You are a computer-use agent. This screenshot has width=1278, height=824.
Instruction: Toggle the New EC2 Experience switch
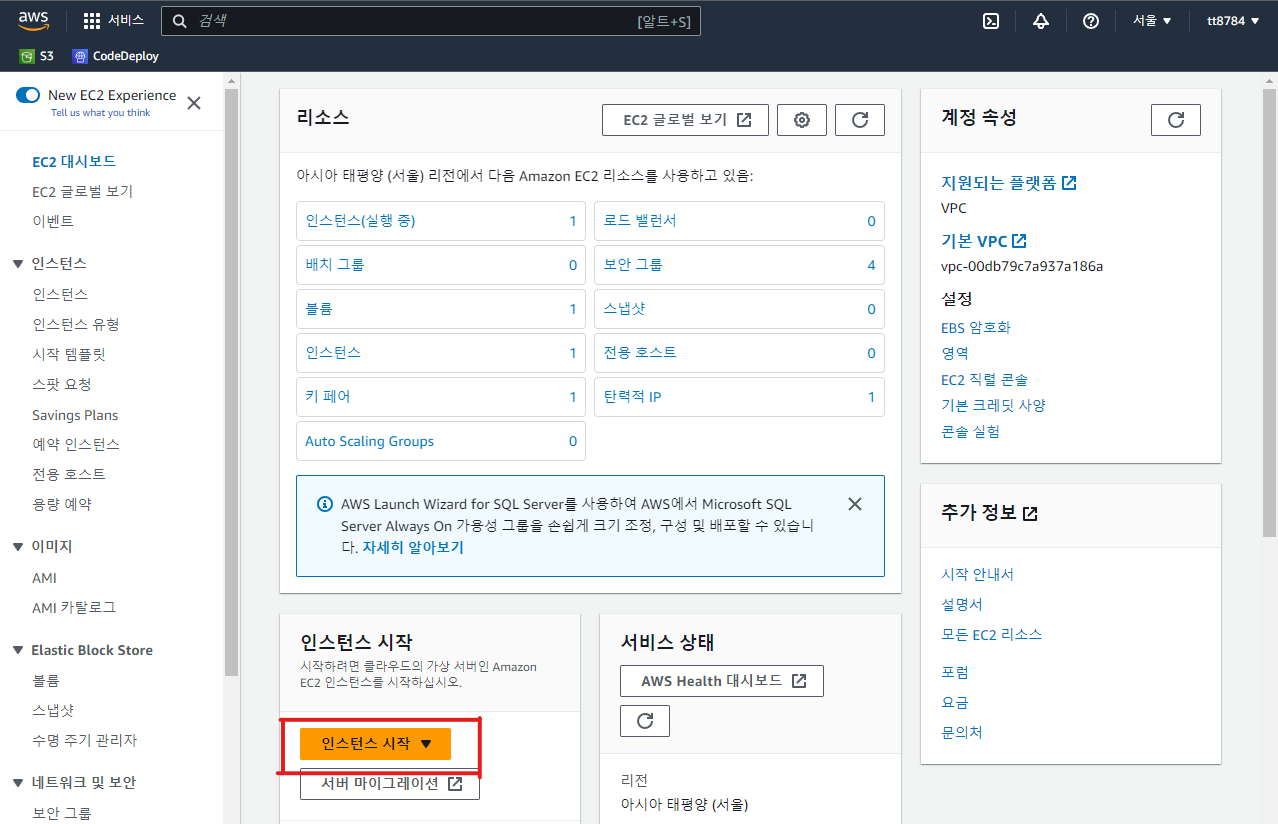point(28,95)
